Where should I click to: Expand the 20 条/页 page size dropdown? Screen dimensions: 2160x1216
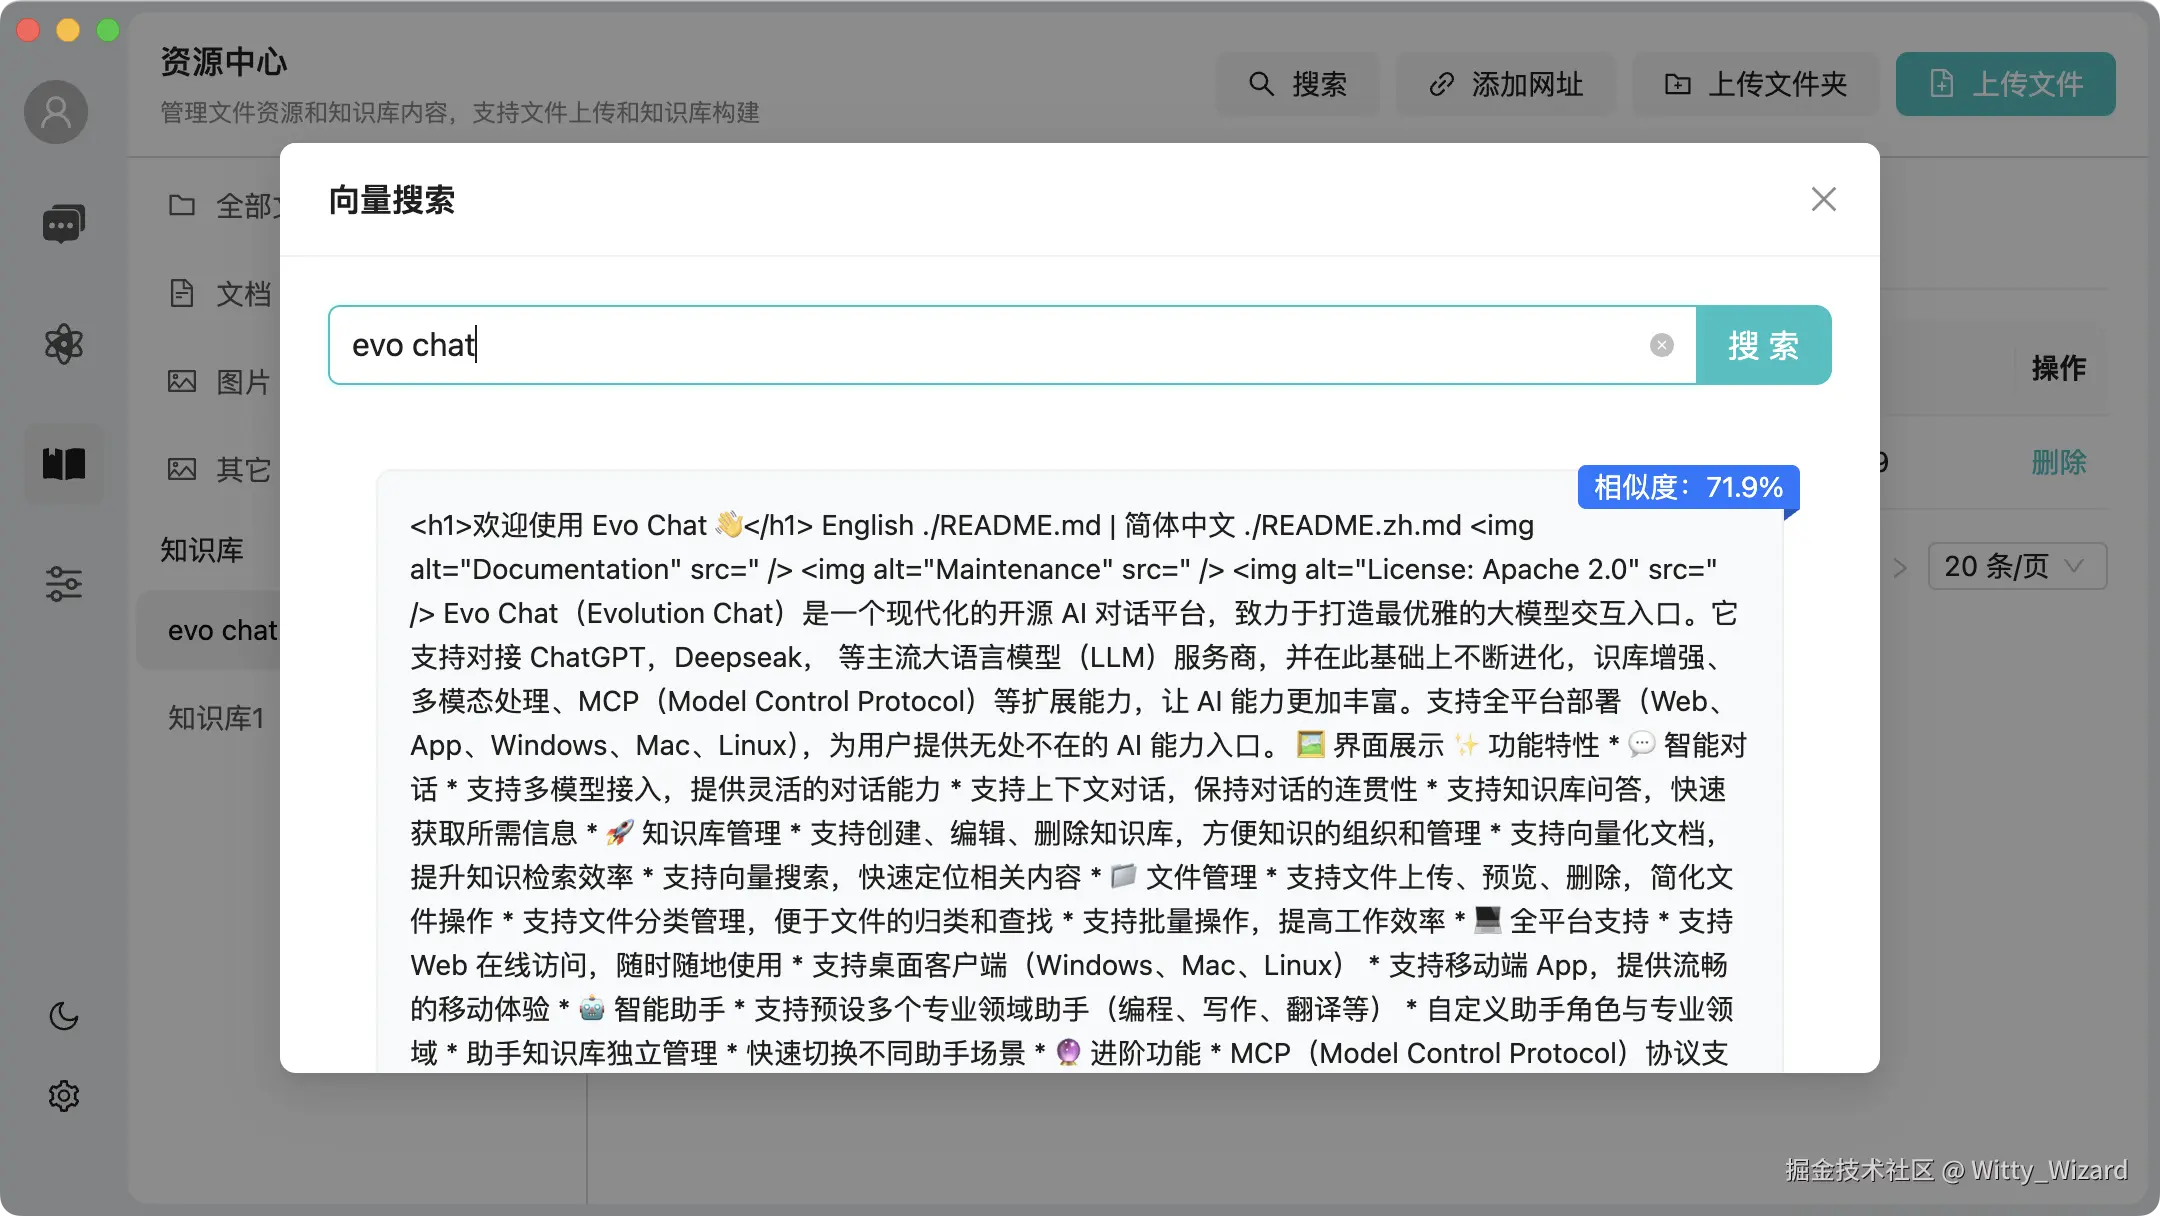pos(2016,567)
